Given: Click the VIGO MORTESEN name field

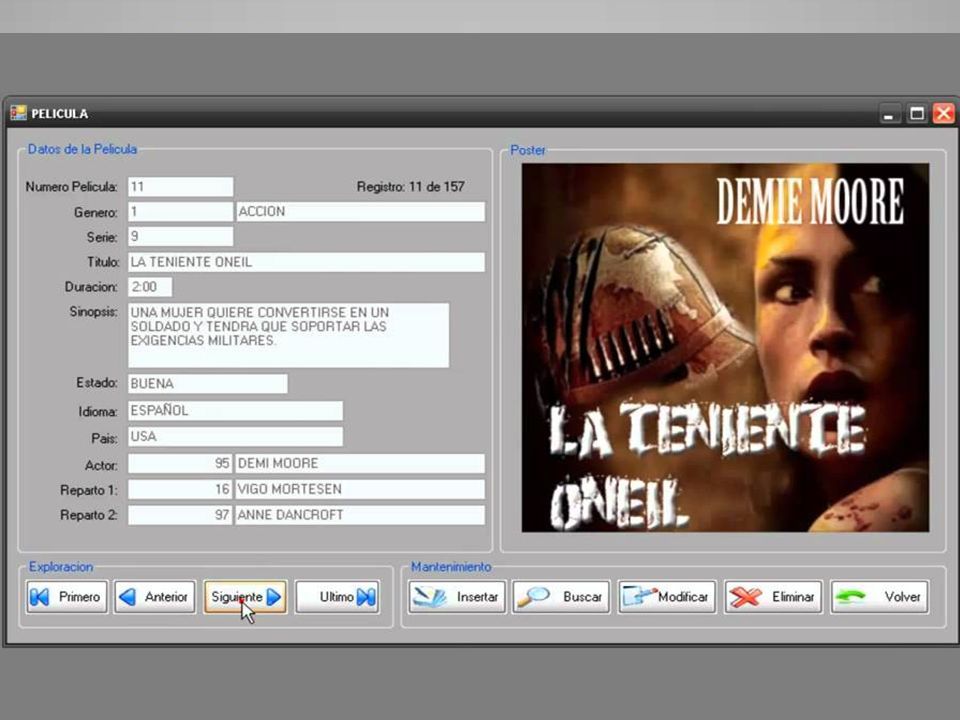Looking at the screenshot, I should tap(360, 489).
